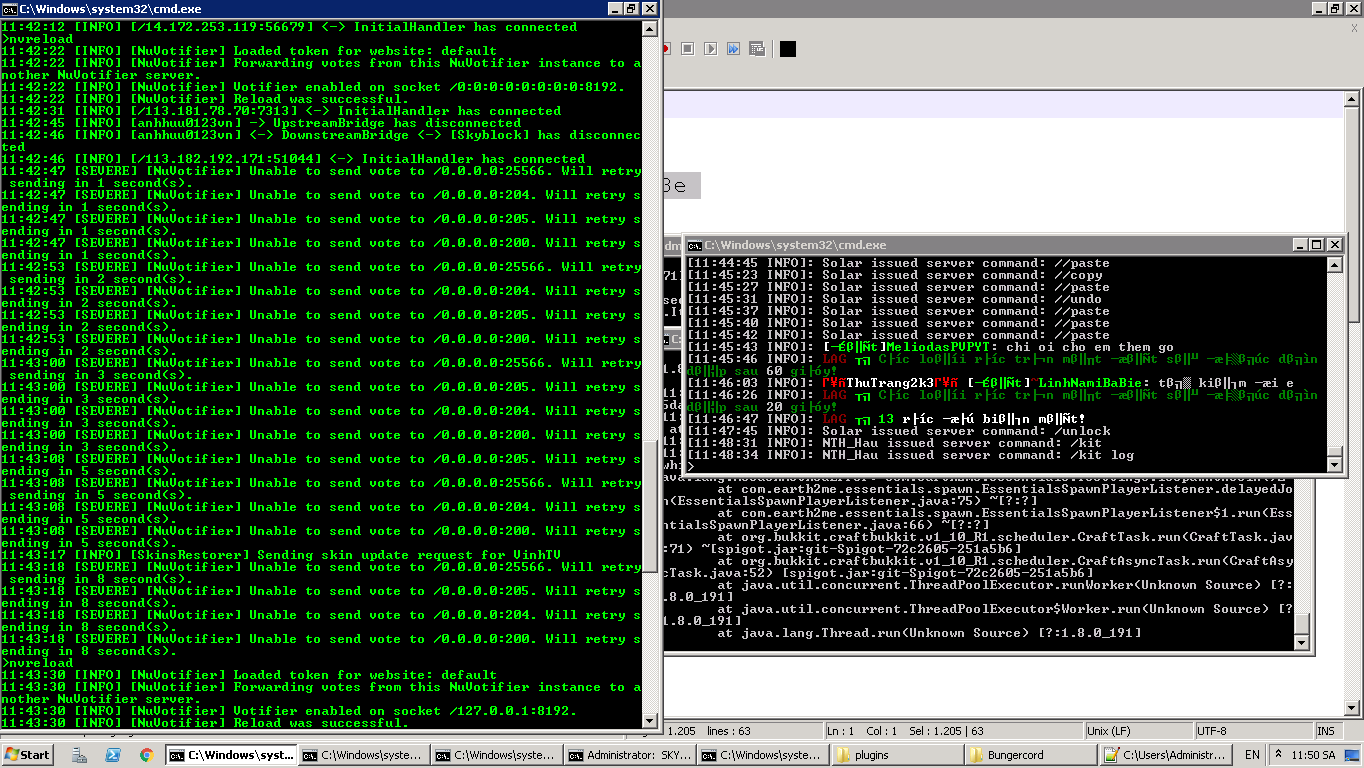Click the EN language indicator

tap(1252, 755)
